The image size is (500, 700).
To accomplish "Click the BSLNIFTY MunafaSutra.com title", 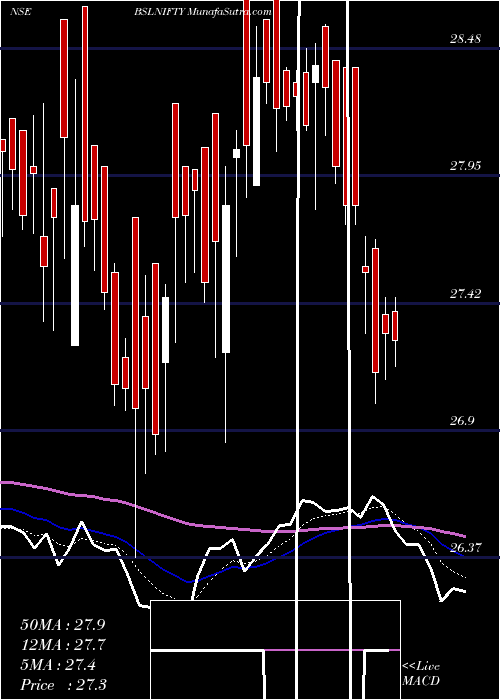I will [x=203, y=12].
